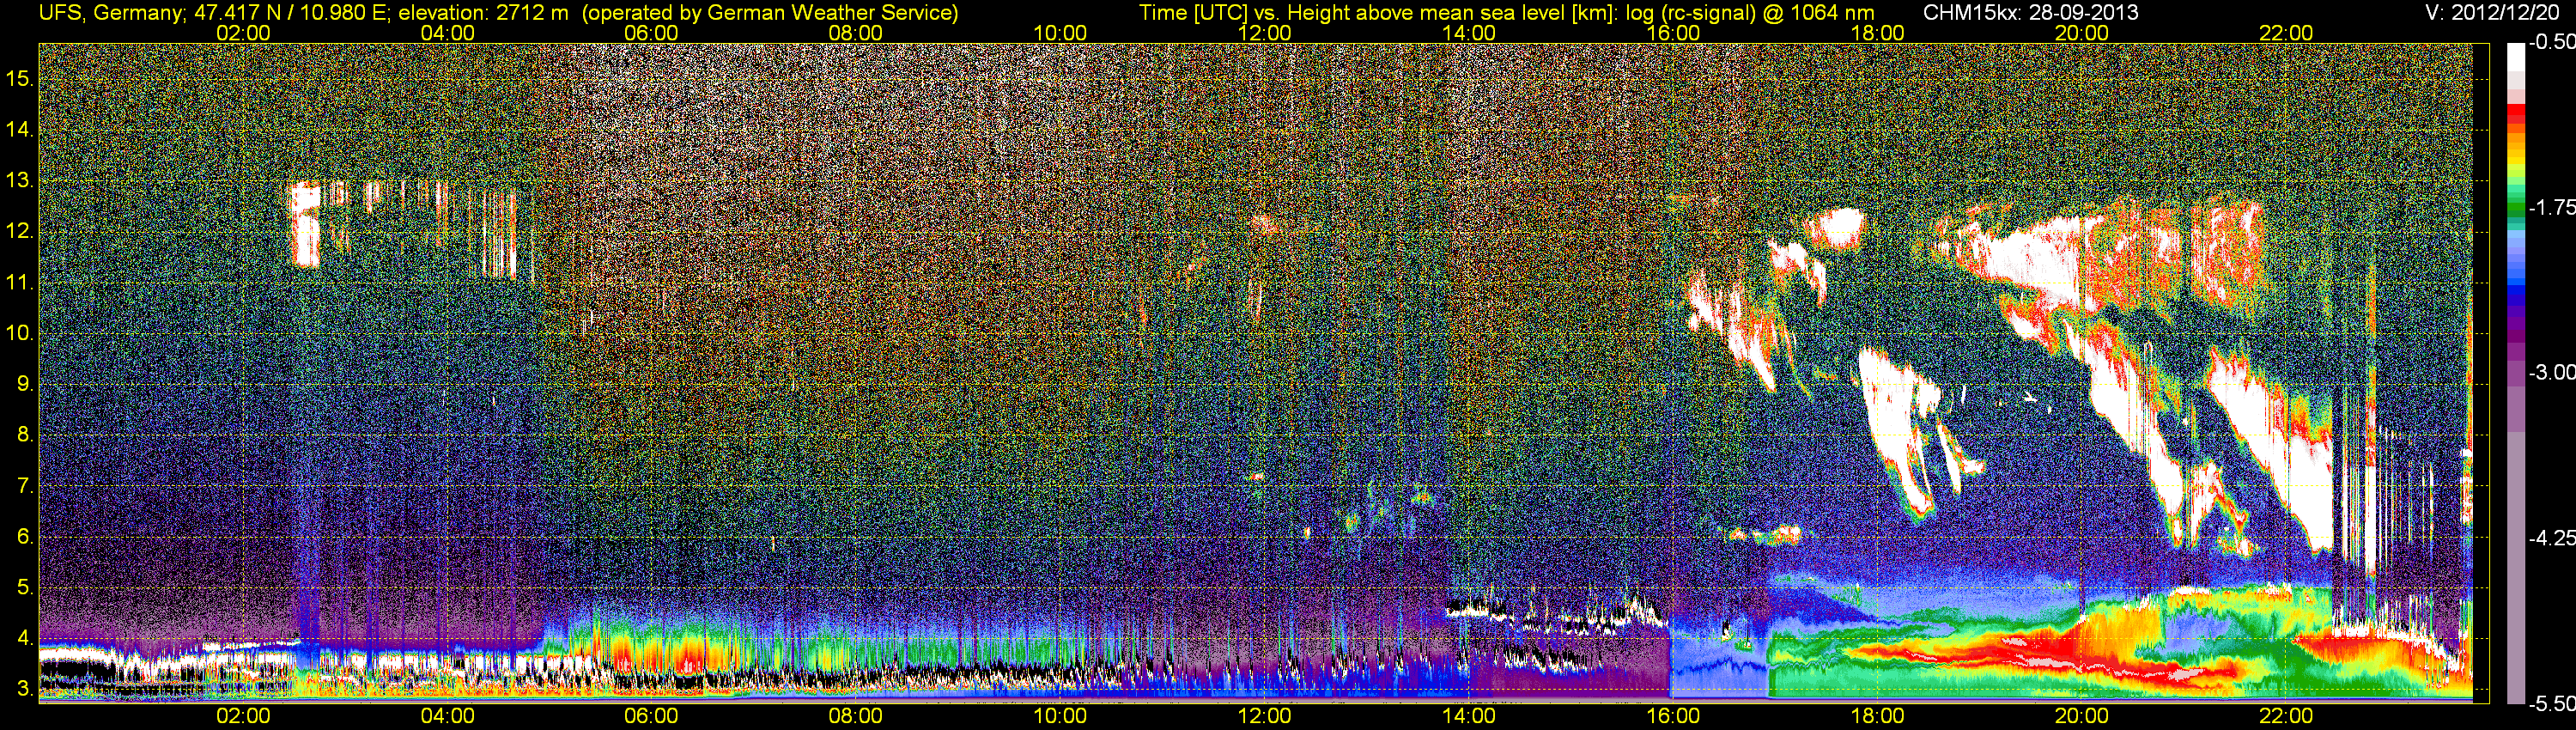
Task: Click "(operated by German Weather Service)" text
Action: pyautogui.click(x=769, y=13)
